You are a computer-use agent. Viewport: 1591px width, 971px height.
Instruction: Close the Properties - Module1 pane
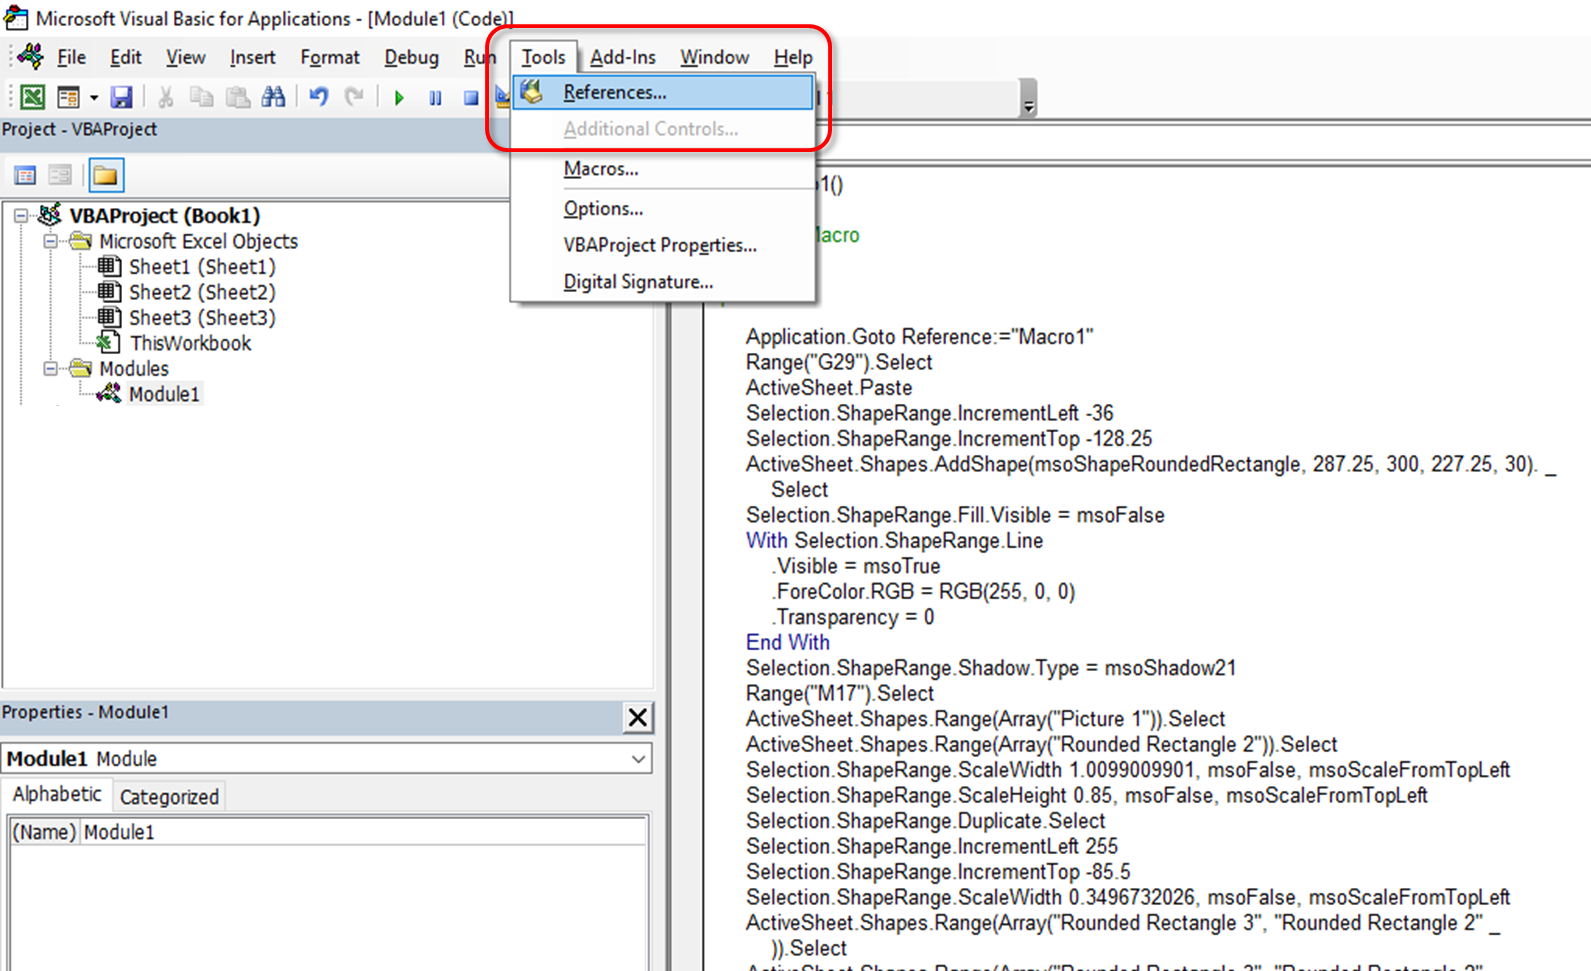coord(637,718)
